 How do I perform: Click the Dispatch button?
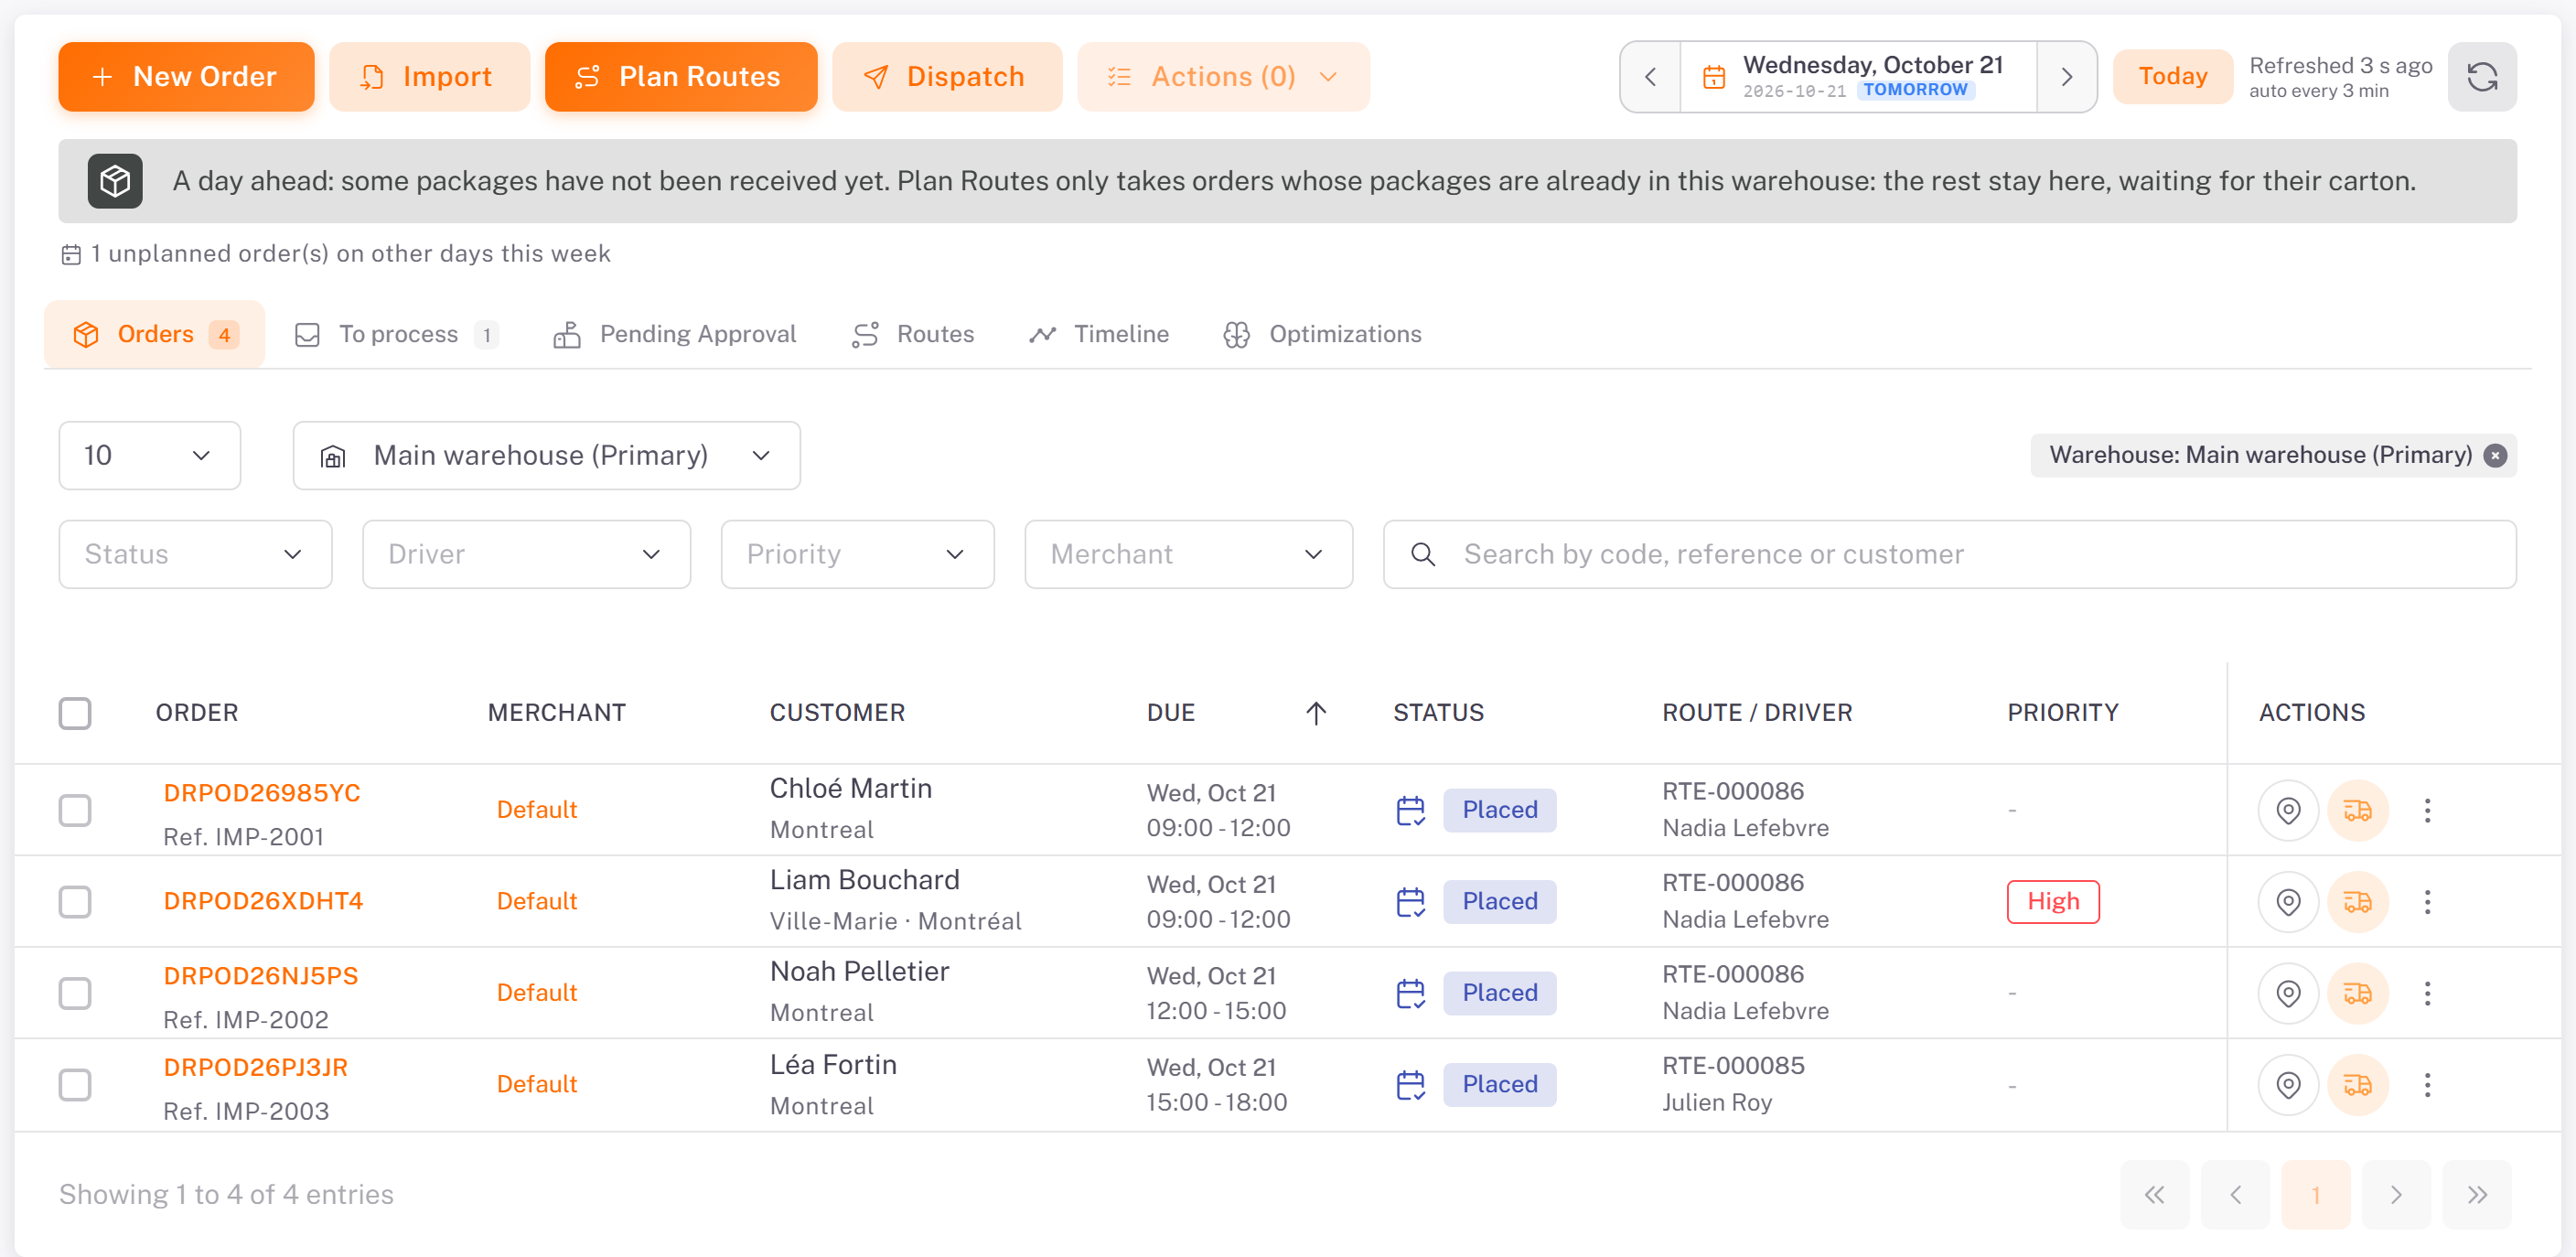click(946, 77)
